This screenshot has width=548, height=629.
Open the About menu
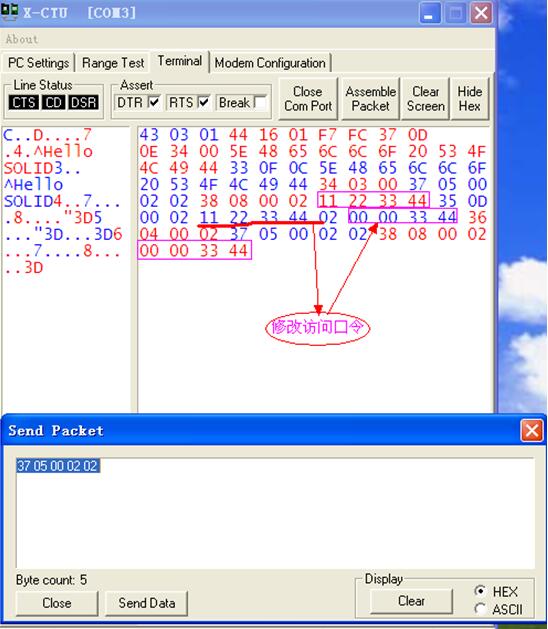point(22,39)
